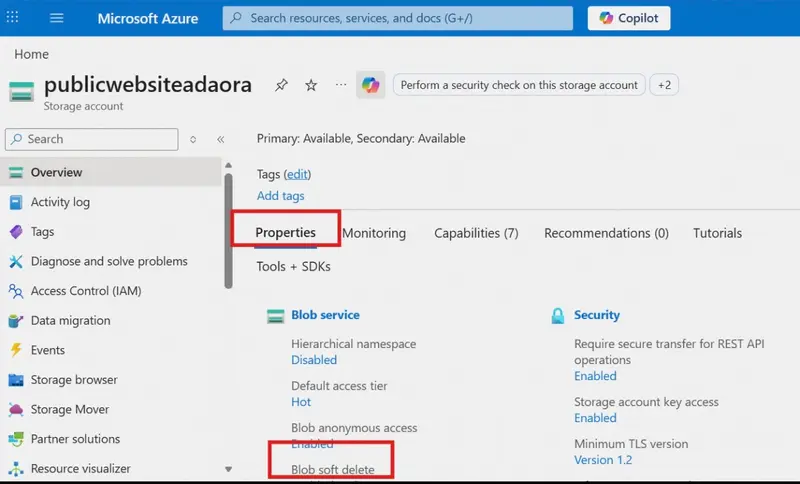Screen dimensions: 800x484
Task: Click the Diagnose and solve problems icon
Action: pos(16,261)
